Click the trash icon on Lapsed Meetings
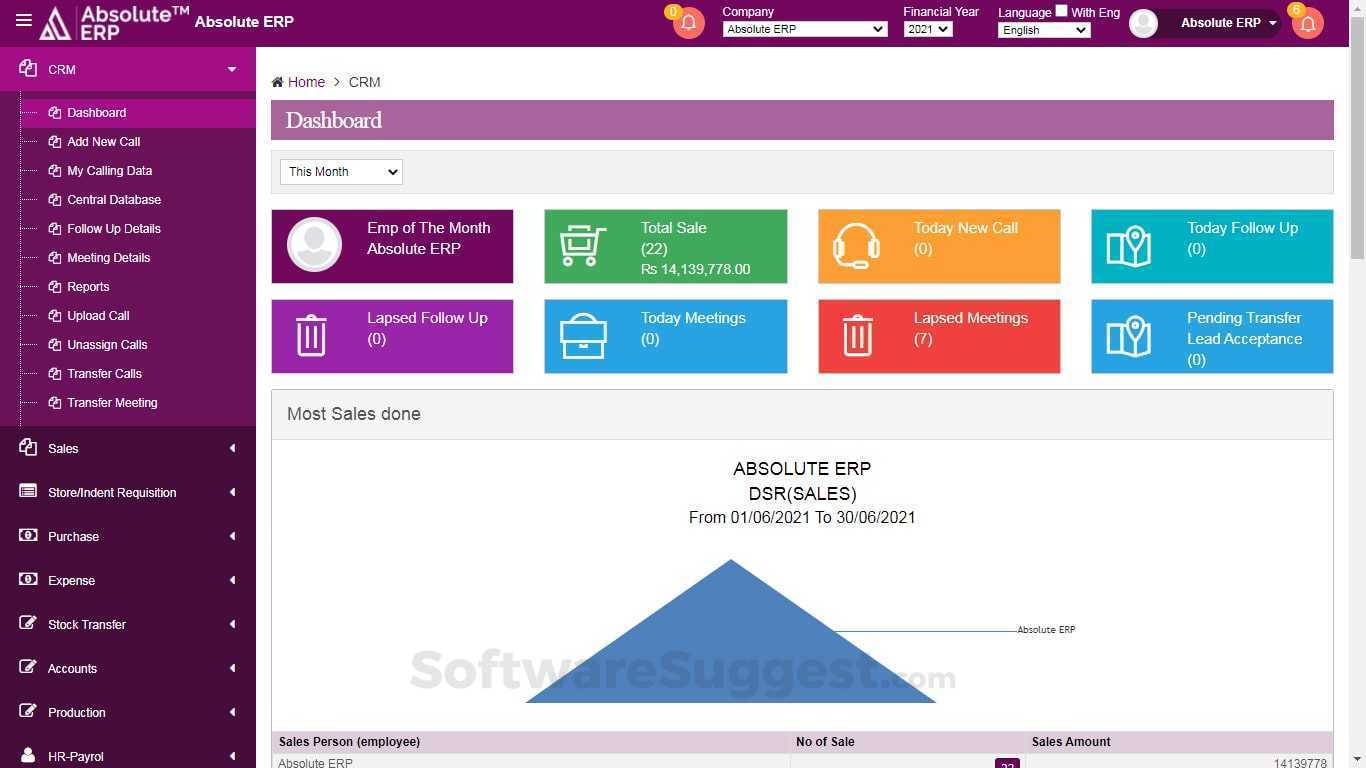 point(857,336)
